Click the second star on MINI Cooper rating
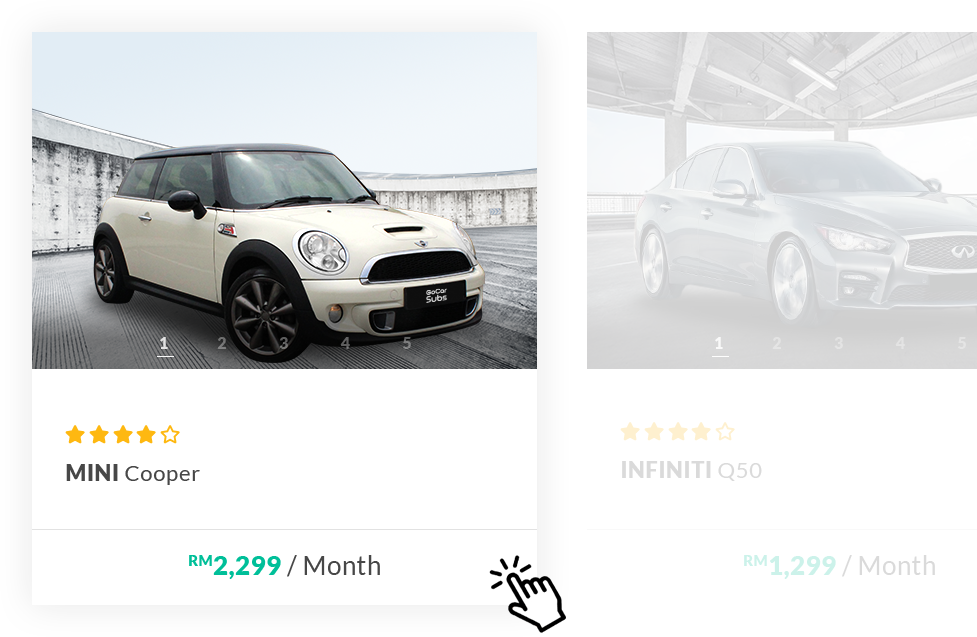The image size is (977, 637). click(x=98, y=434)
